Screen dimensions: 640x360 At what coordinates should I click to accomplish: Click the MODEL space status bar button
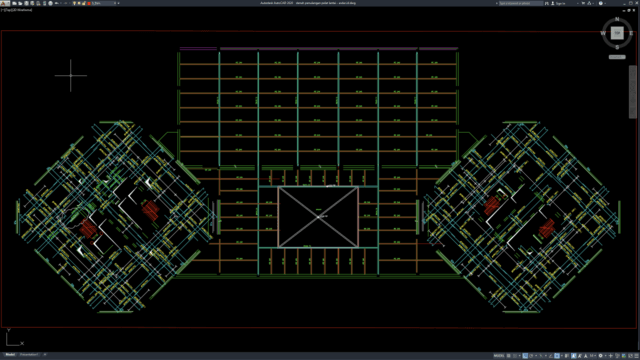pos(499,356)
